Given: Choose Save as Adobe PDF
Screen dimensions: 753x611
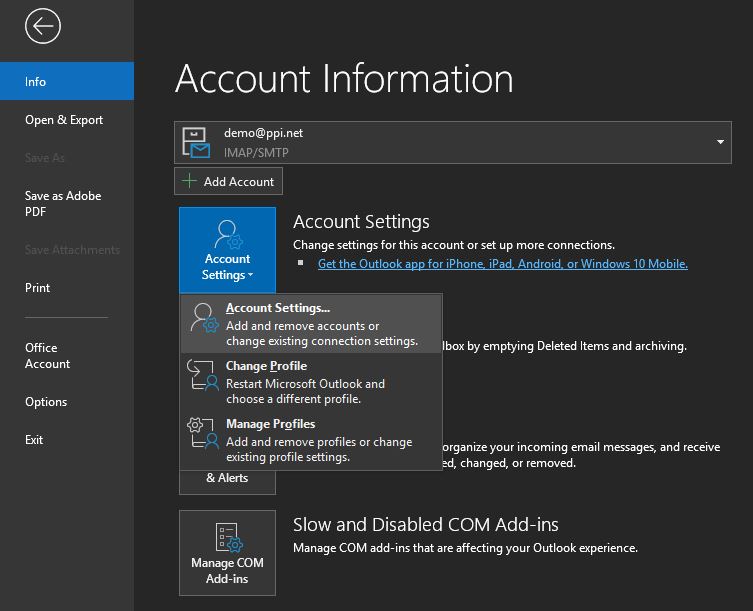Looking at the screenshot, I should pos(62,204).
